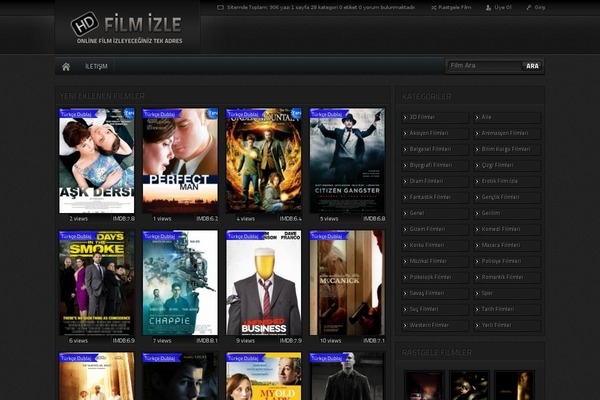Open the Üye Ol link
600x400 pixels.
[498, 7]
